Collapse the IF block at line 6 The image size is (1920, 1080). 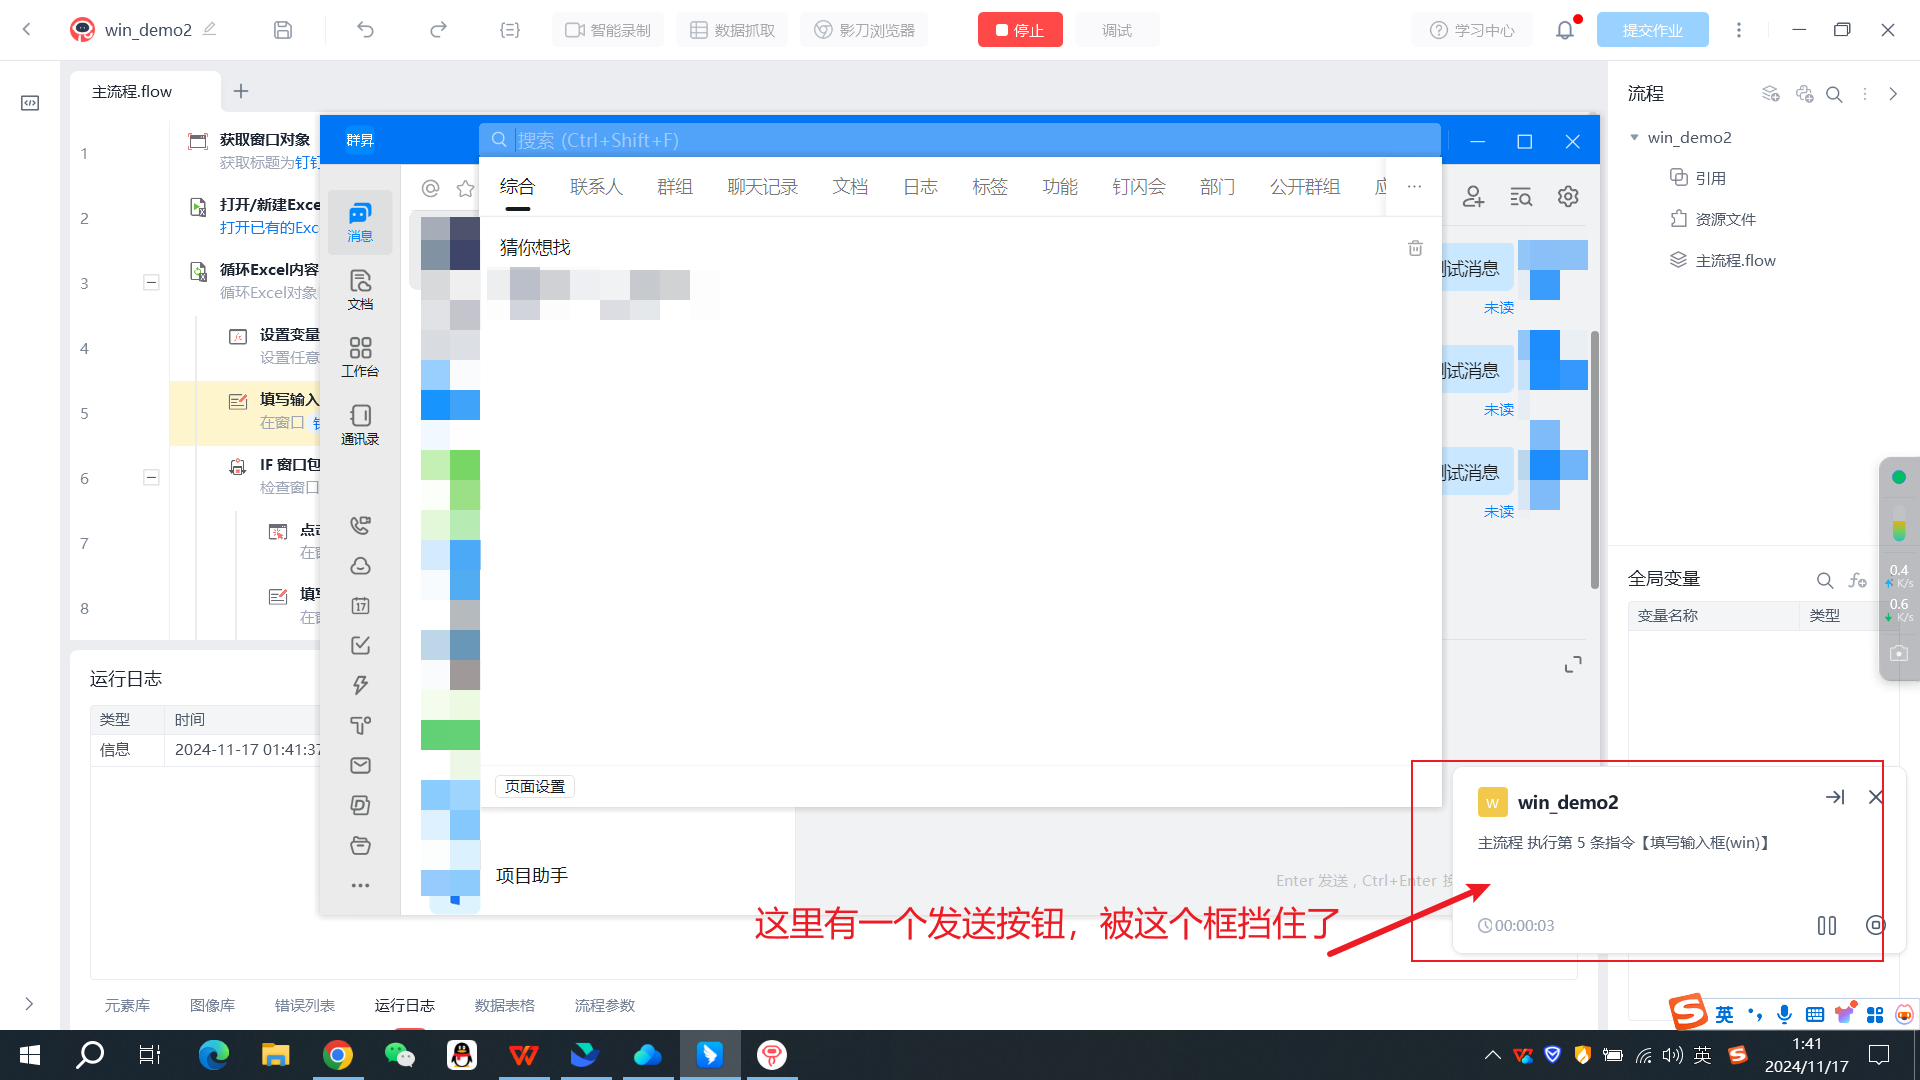151,478
